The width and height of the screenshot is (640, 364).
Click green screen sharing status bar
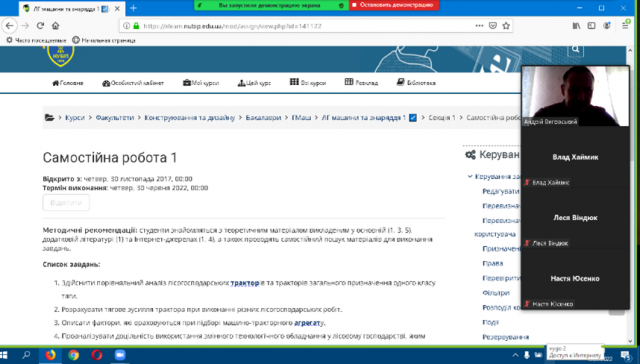pos(271,5)
